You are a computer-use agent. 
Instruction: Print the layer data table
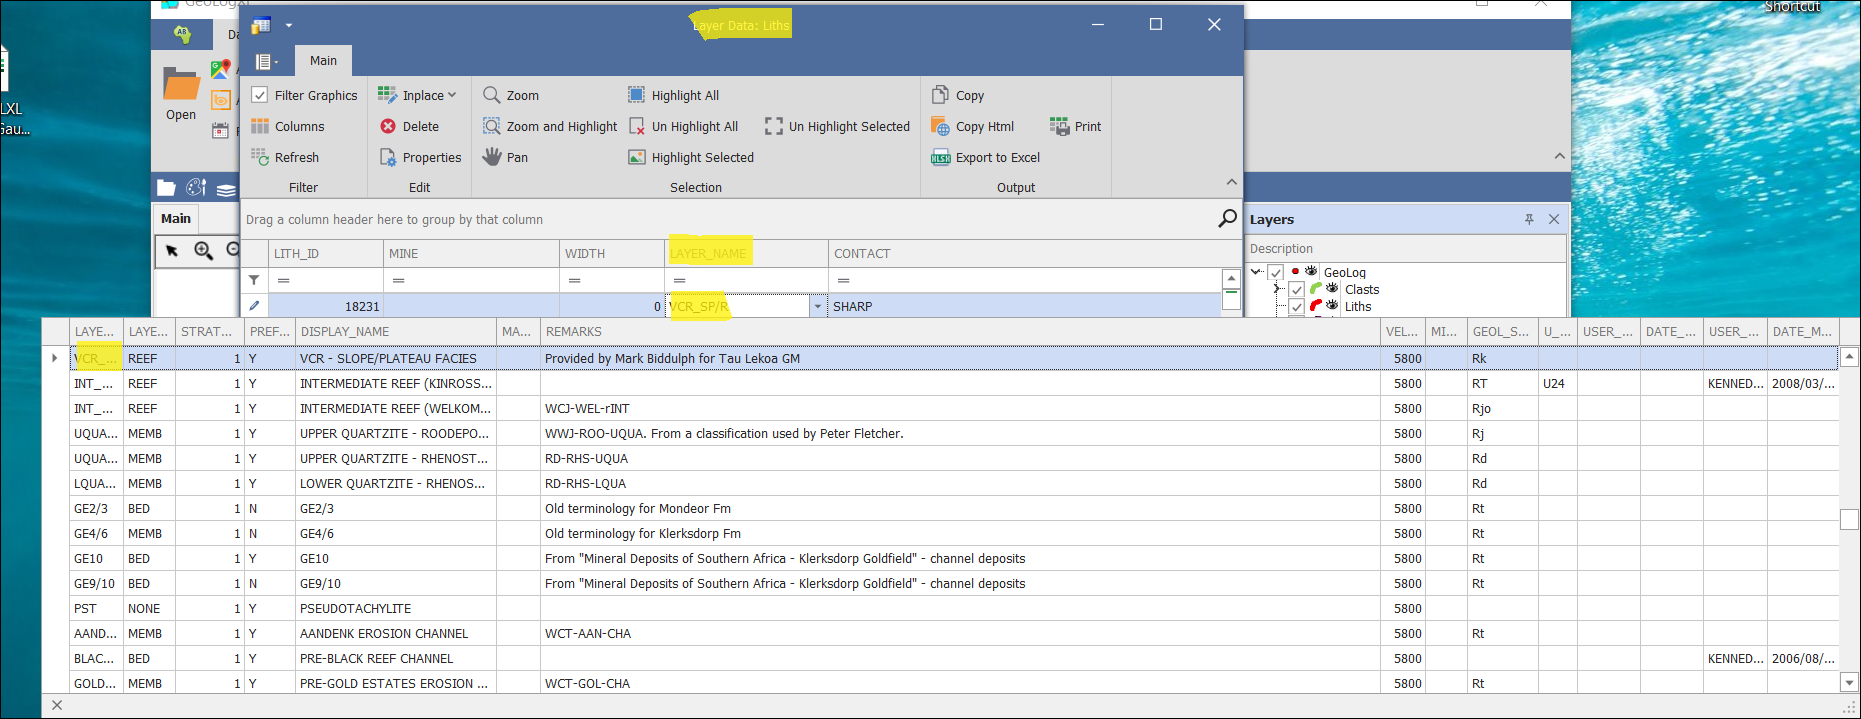tap(1059, 126)
